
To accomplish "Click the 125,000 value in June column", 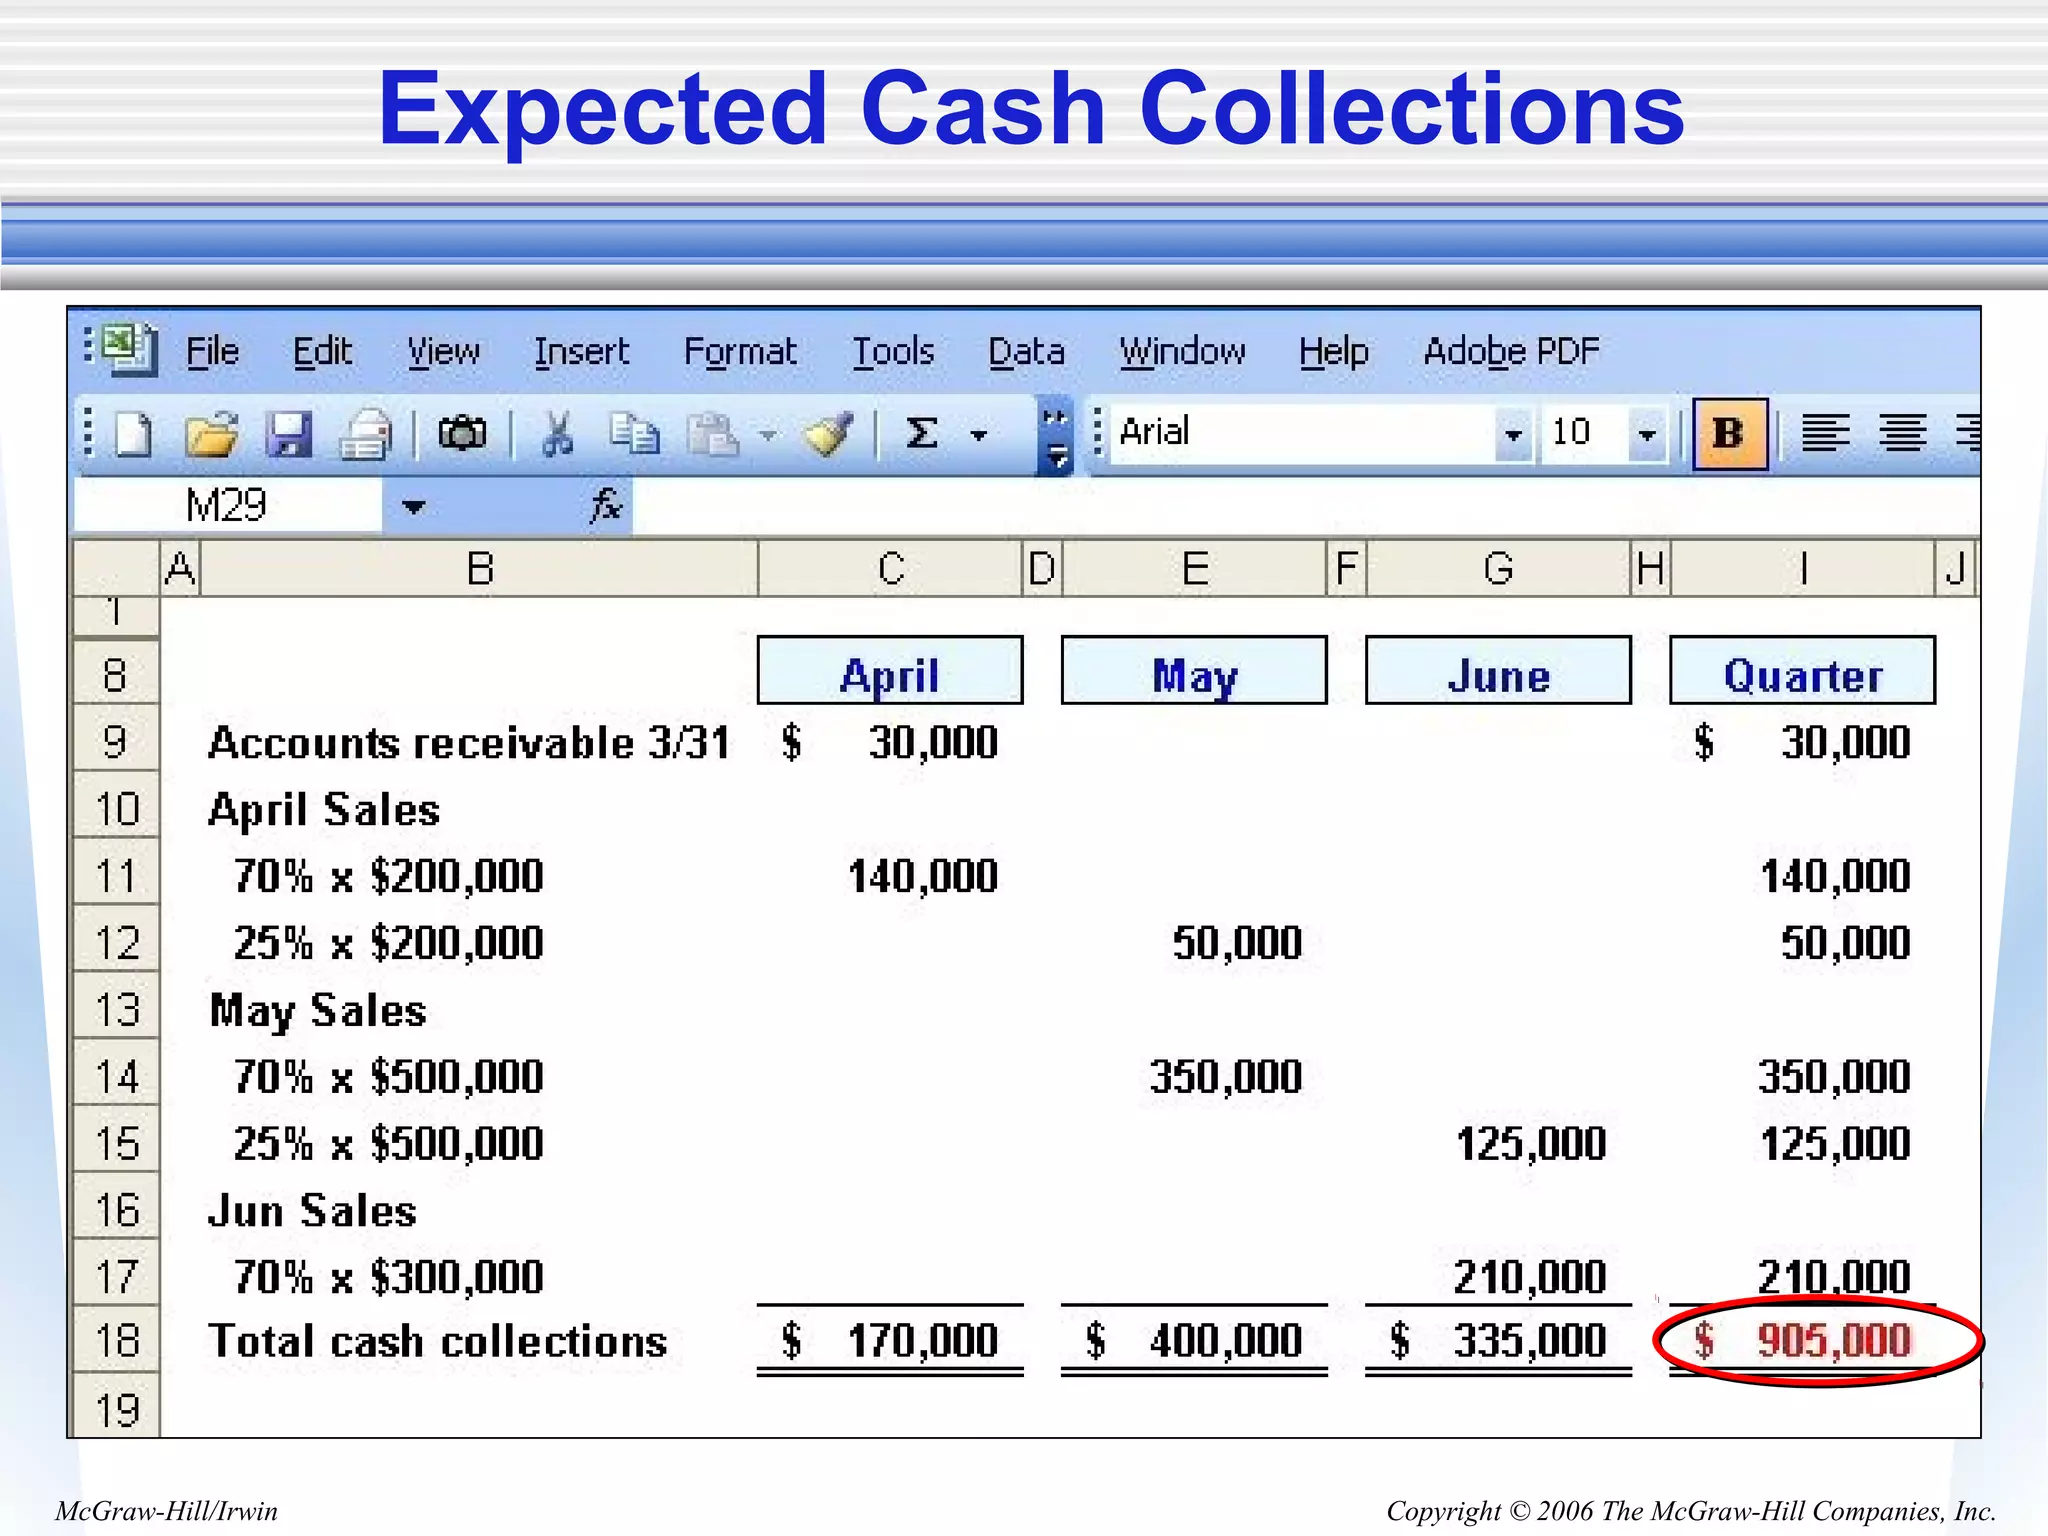I will pos(1530,1144).
